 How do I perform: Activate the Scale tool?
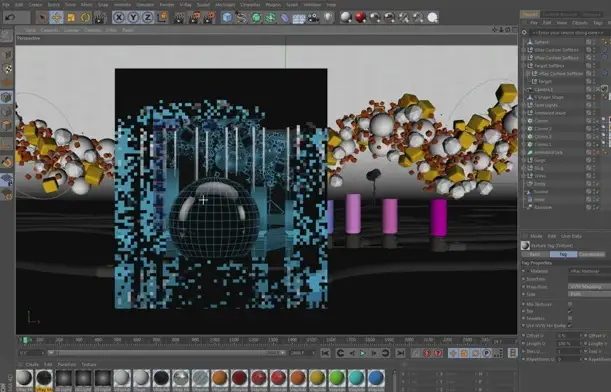71,18
